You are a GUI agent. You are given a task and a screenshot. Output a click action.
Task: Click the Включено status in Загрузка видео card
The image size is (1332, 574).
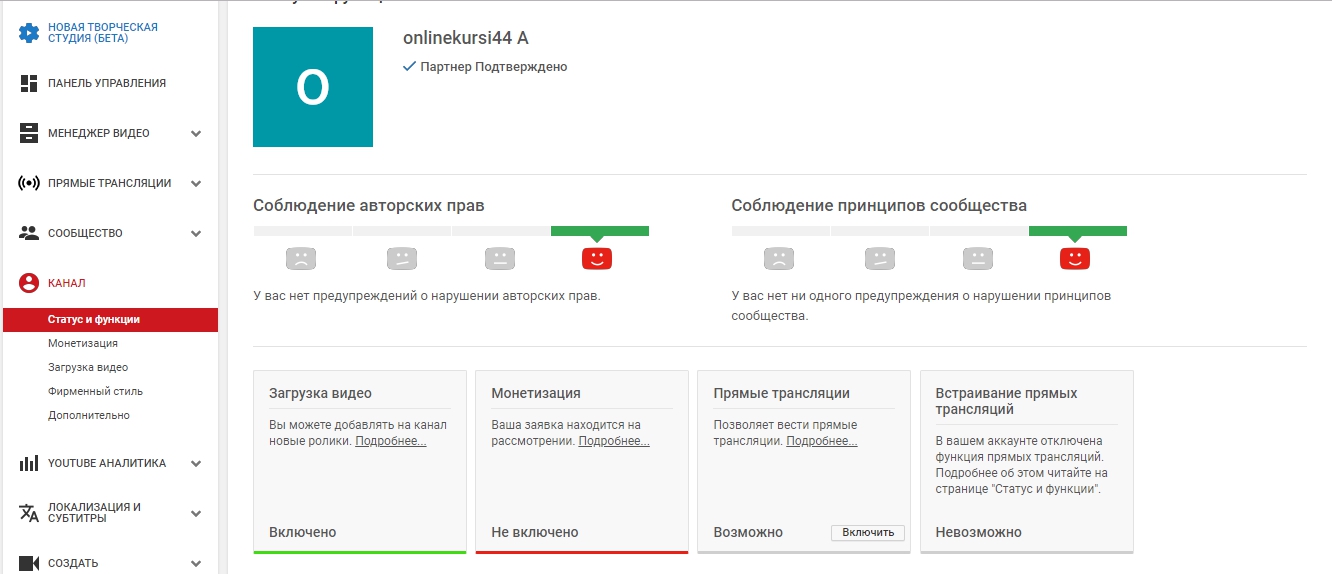(303, 532)
